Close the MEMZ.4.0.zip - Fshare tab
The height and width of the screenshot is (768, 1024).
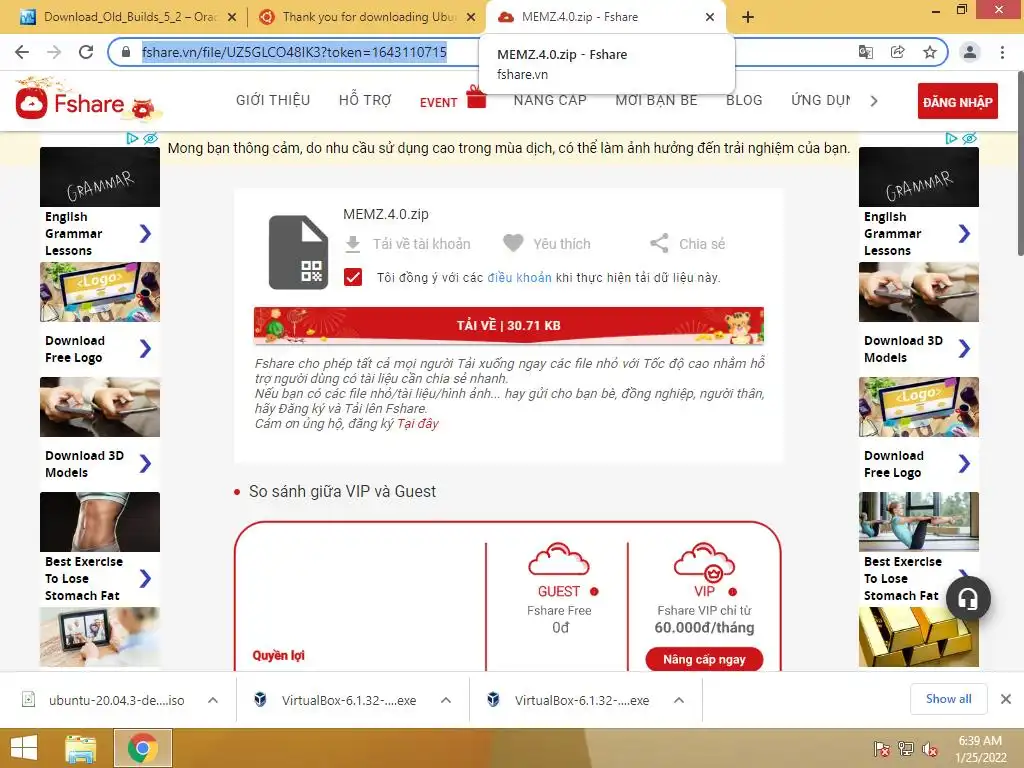(710, 17)
